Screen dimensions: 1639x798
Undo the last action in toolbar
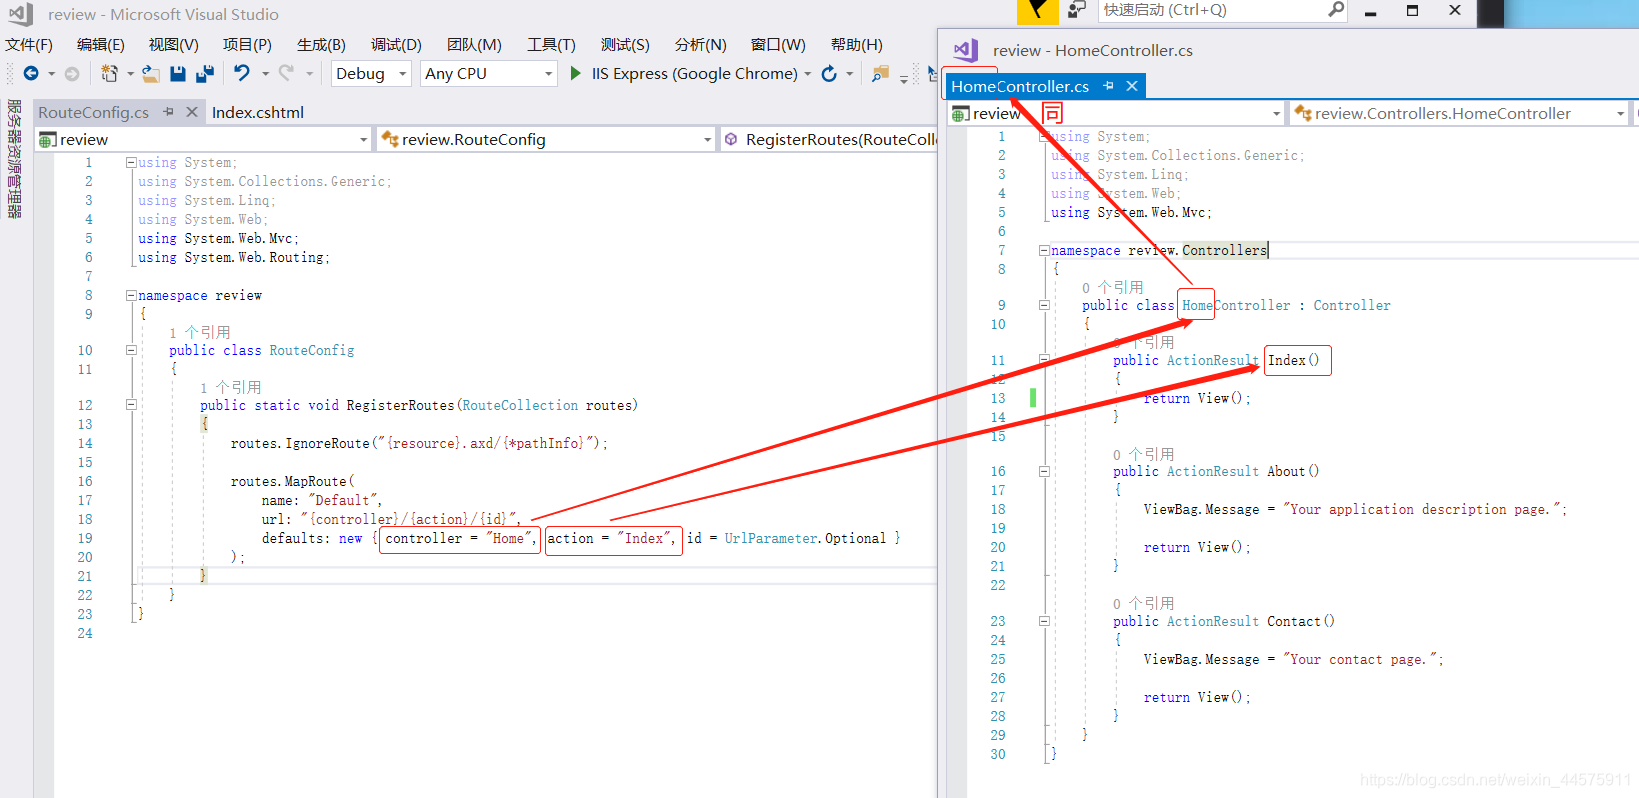pyautogui.click(x=242, y=73)
